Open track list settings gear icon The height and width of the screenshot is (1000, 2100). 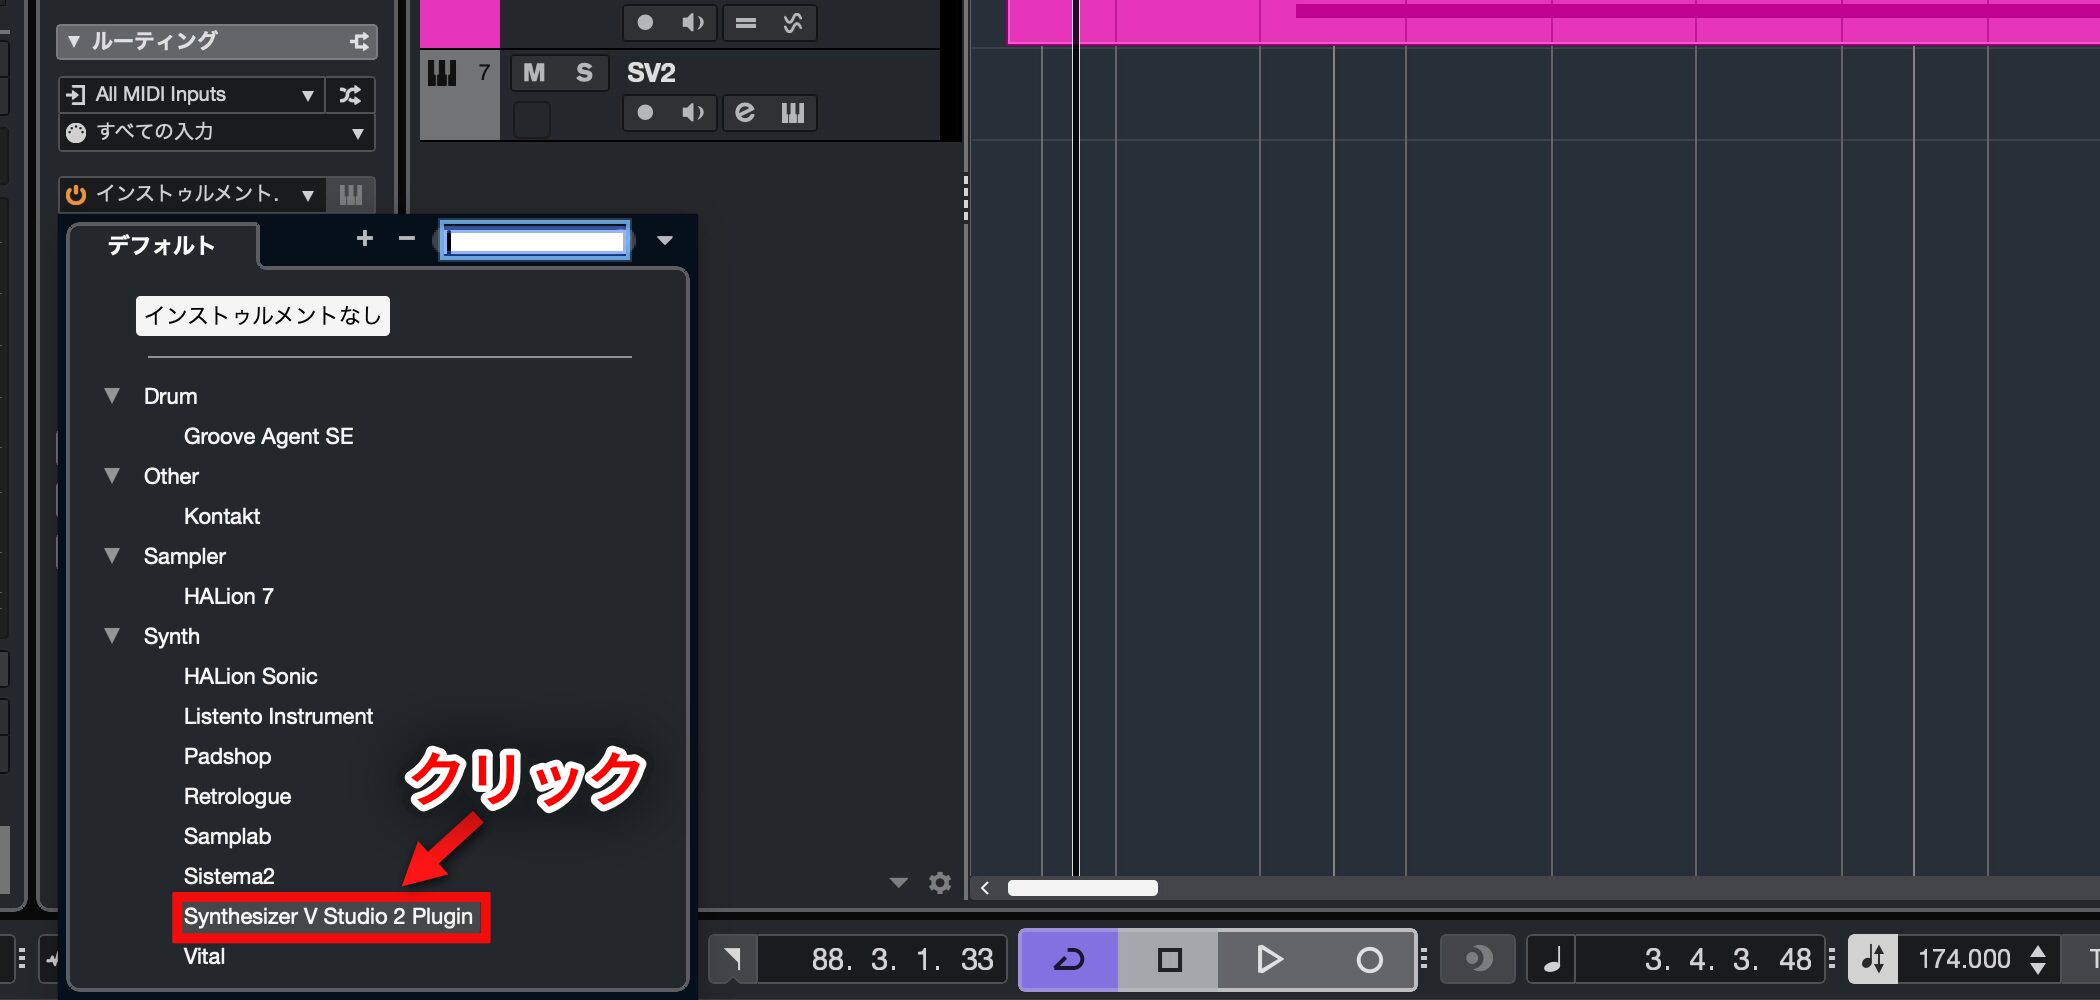940,883
